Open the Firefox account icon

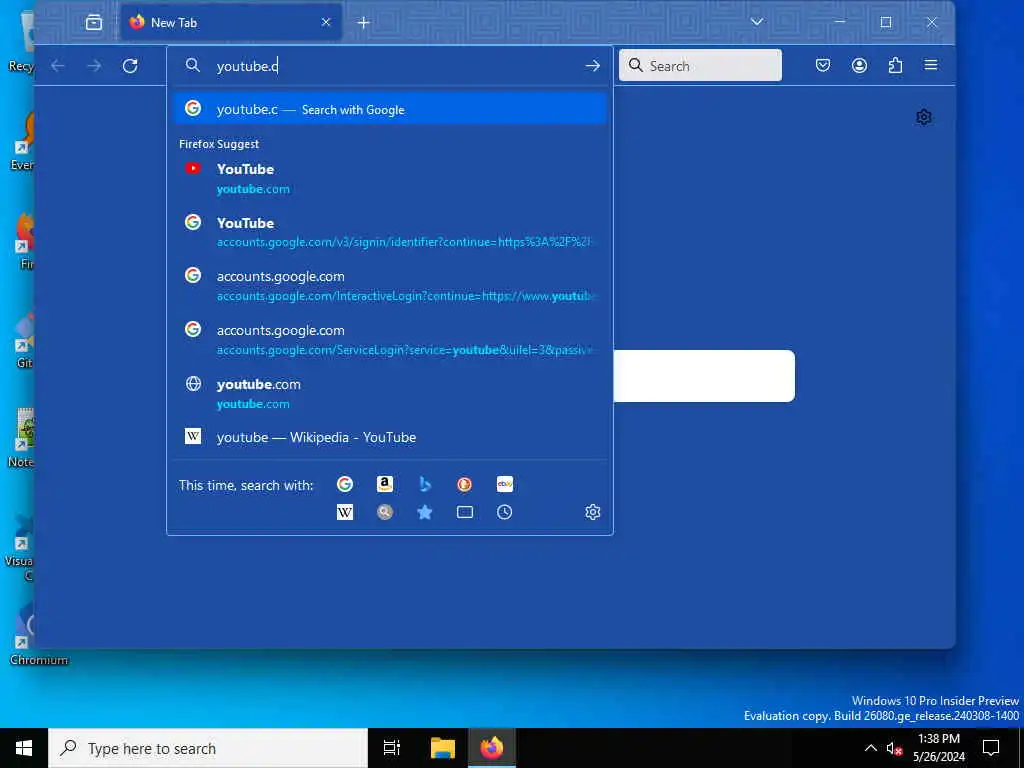(x=859, y=65)
